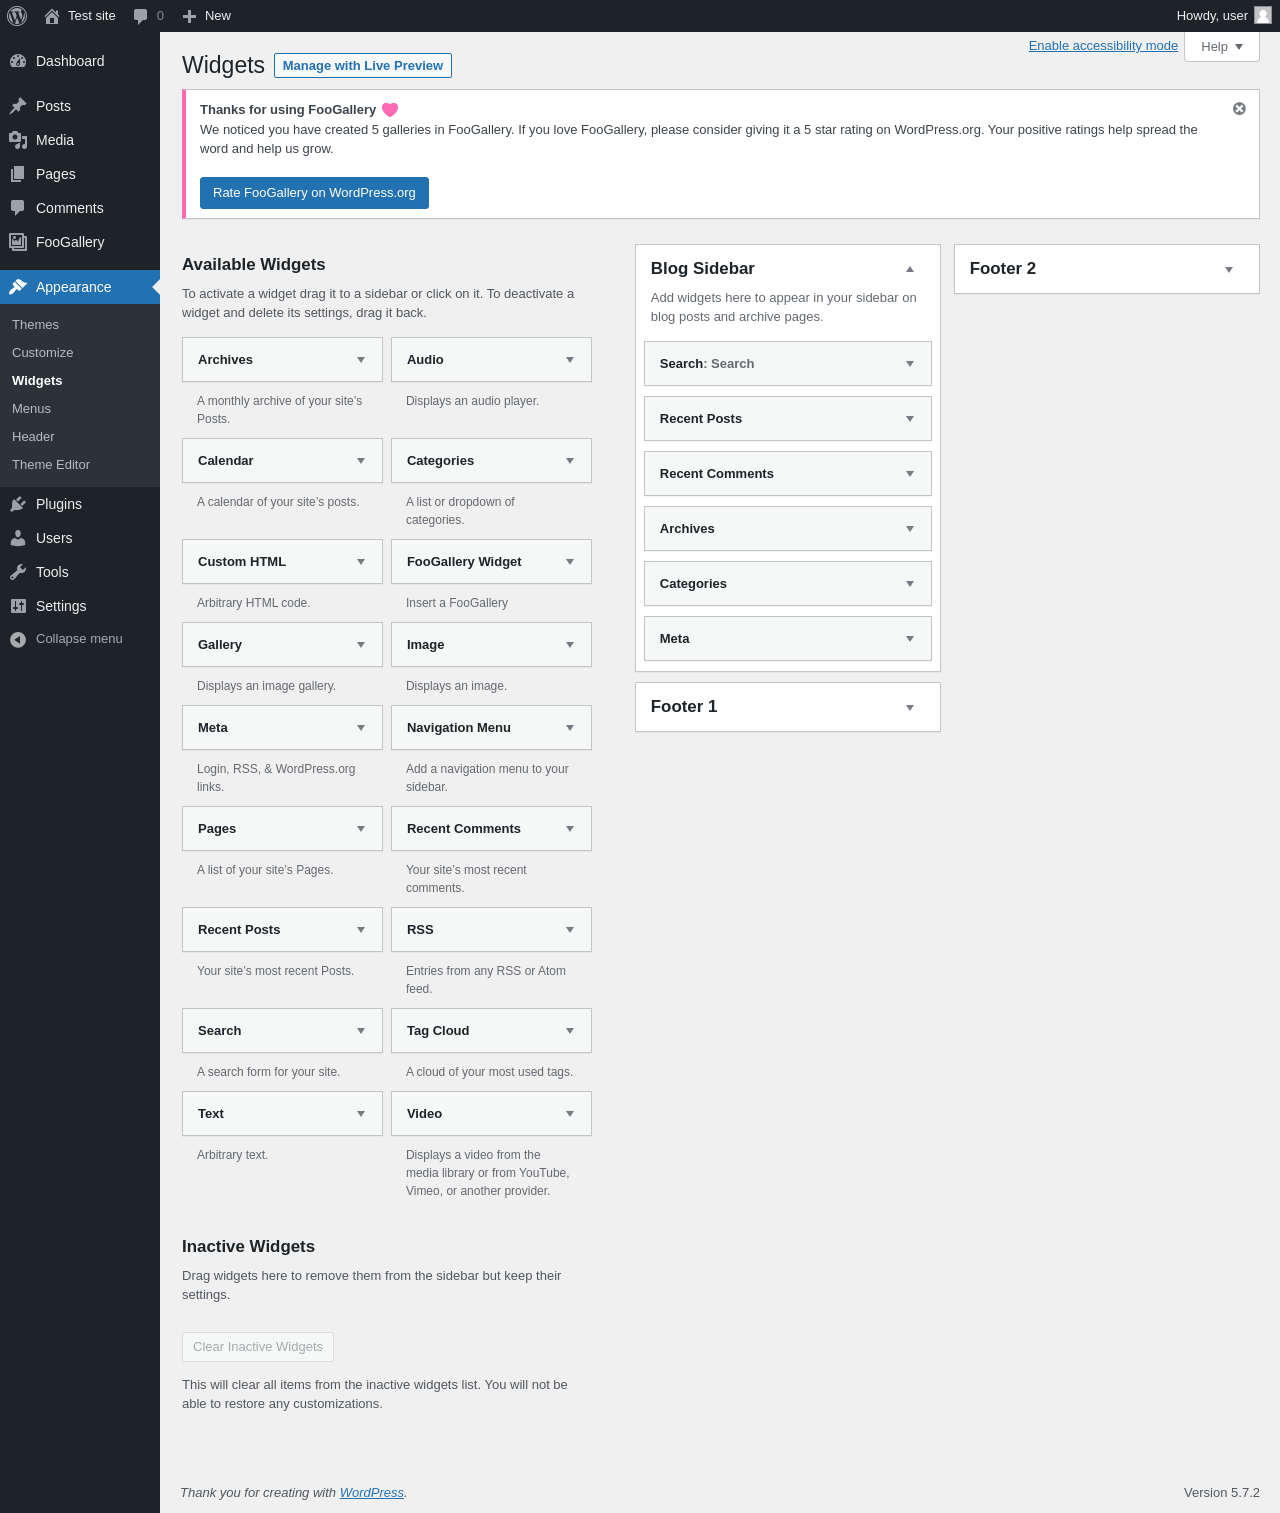Open the Howdy, user account menu
1280x1513 pixels.
click(1223, 16)
